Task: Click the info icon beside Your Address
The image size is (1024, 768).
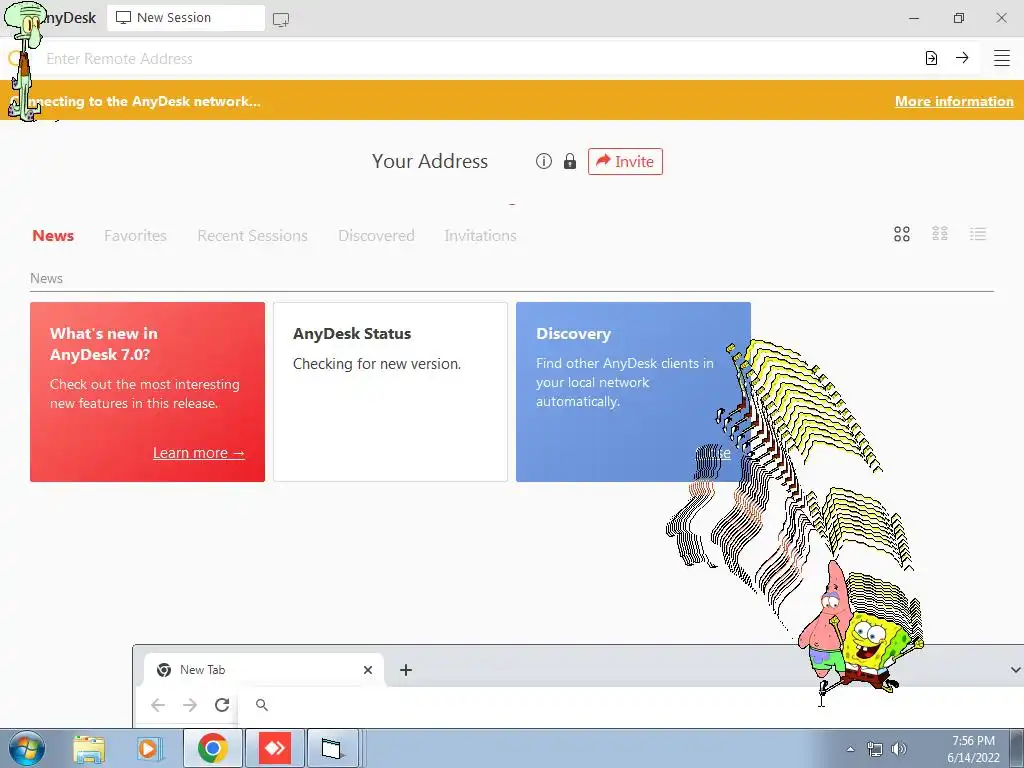Action: click(543, 161)
